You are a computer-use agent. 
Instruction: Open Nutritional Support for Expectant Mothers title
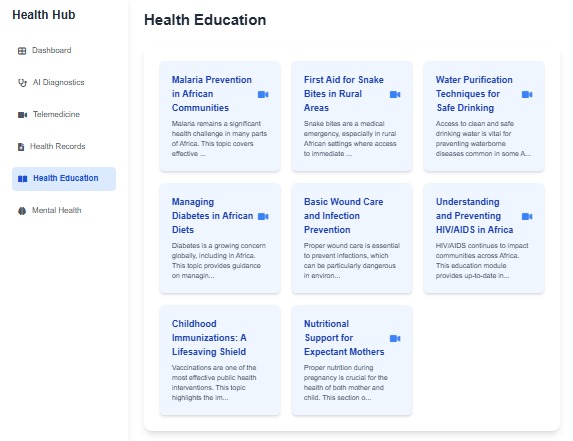pos(344,338)
